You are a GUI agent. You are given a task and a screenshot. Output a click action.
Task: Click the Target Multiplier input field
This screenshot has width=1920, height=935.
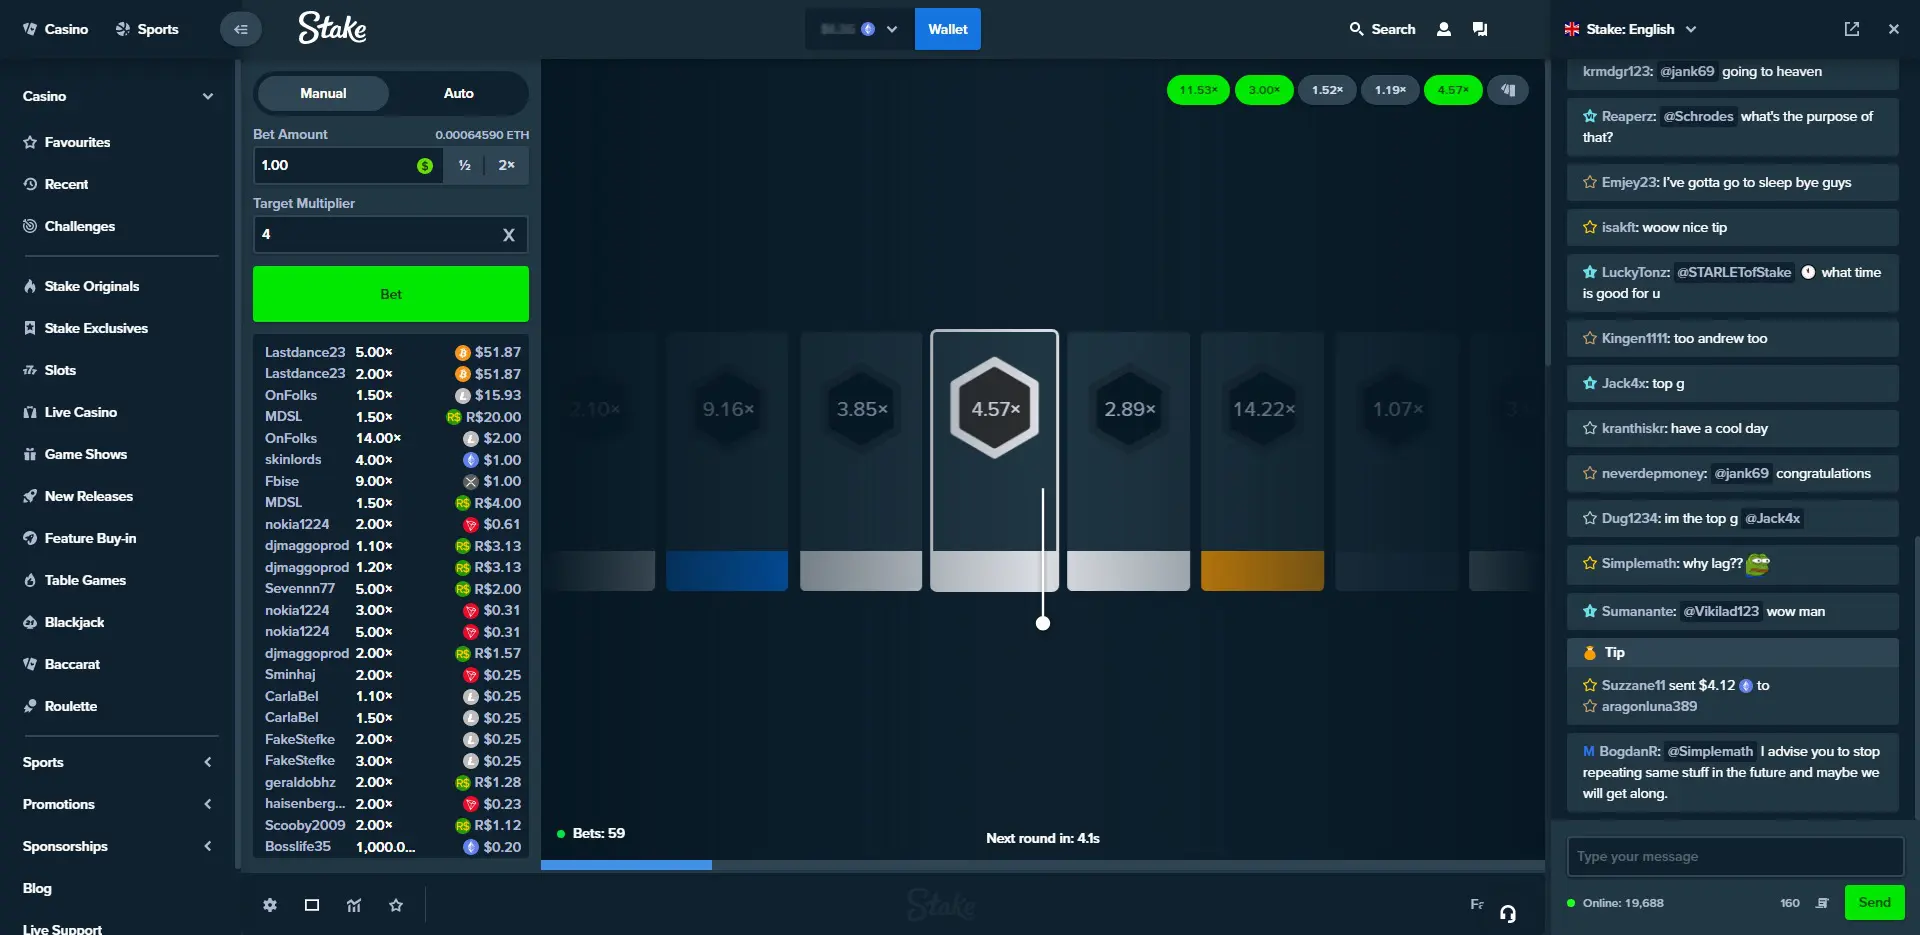390,235
